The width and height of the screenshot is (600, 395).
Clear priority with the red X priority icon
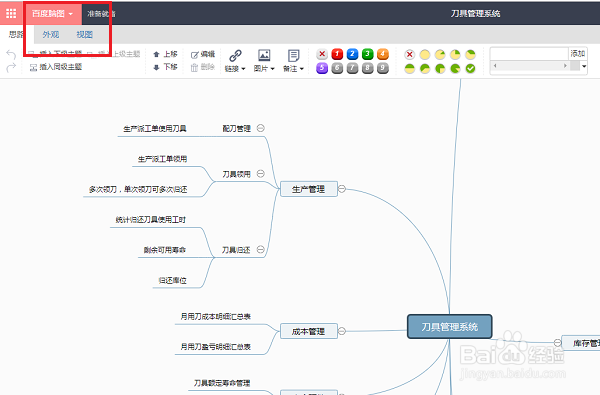click(x=322, y=54)
